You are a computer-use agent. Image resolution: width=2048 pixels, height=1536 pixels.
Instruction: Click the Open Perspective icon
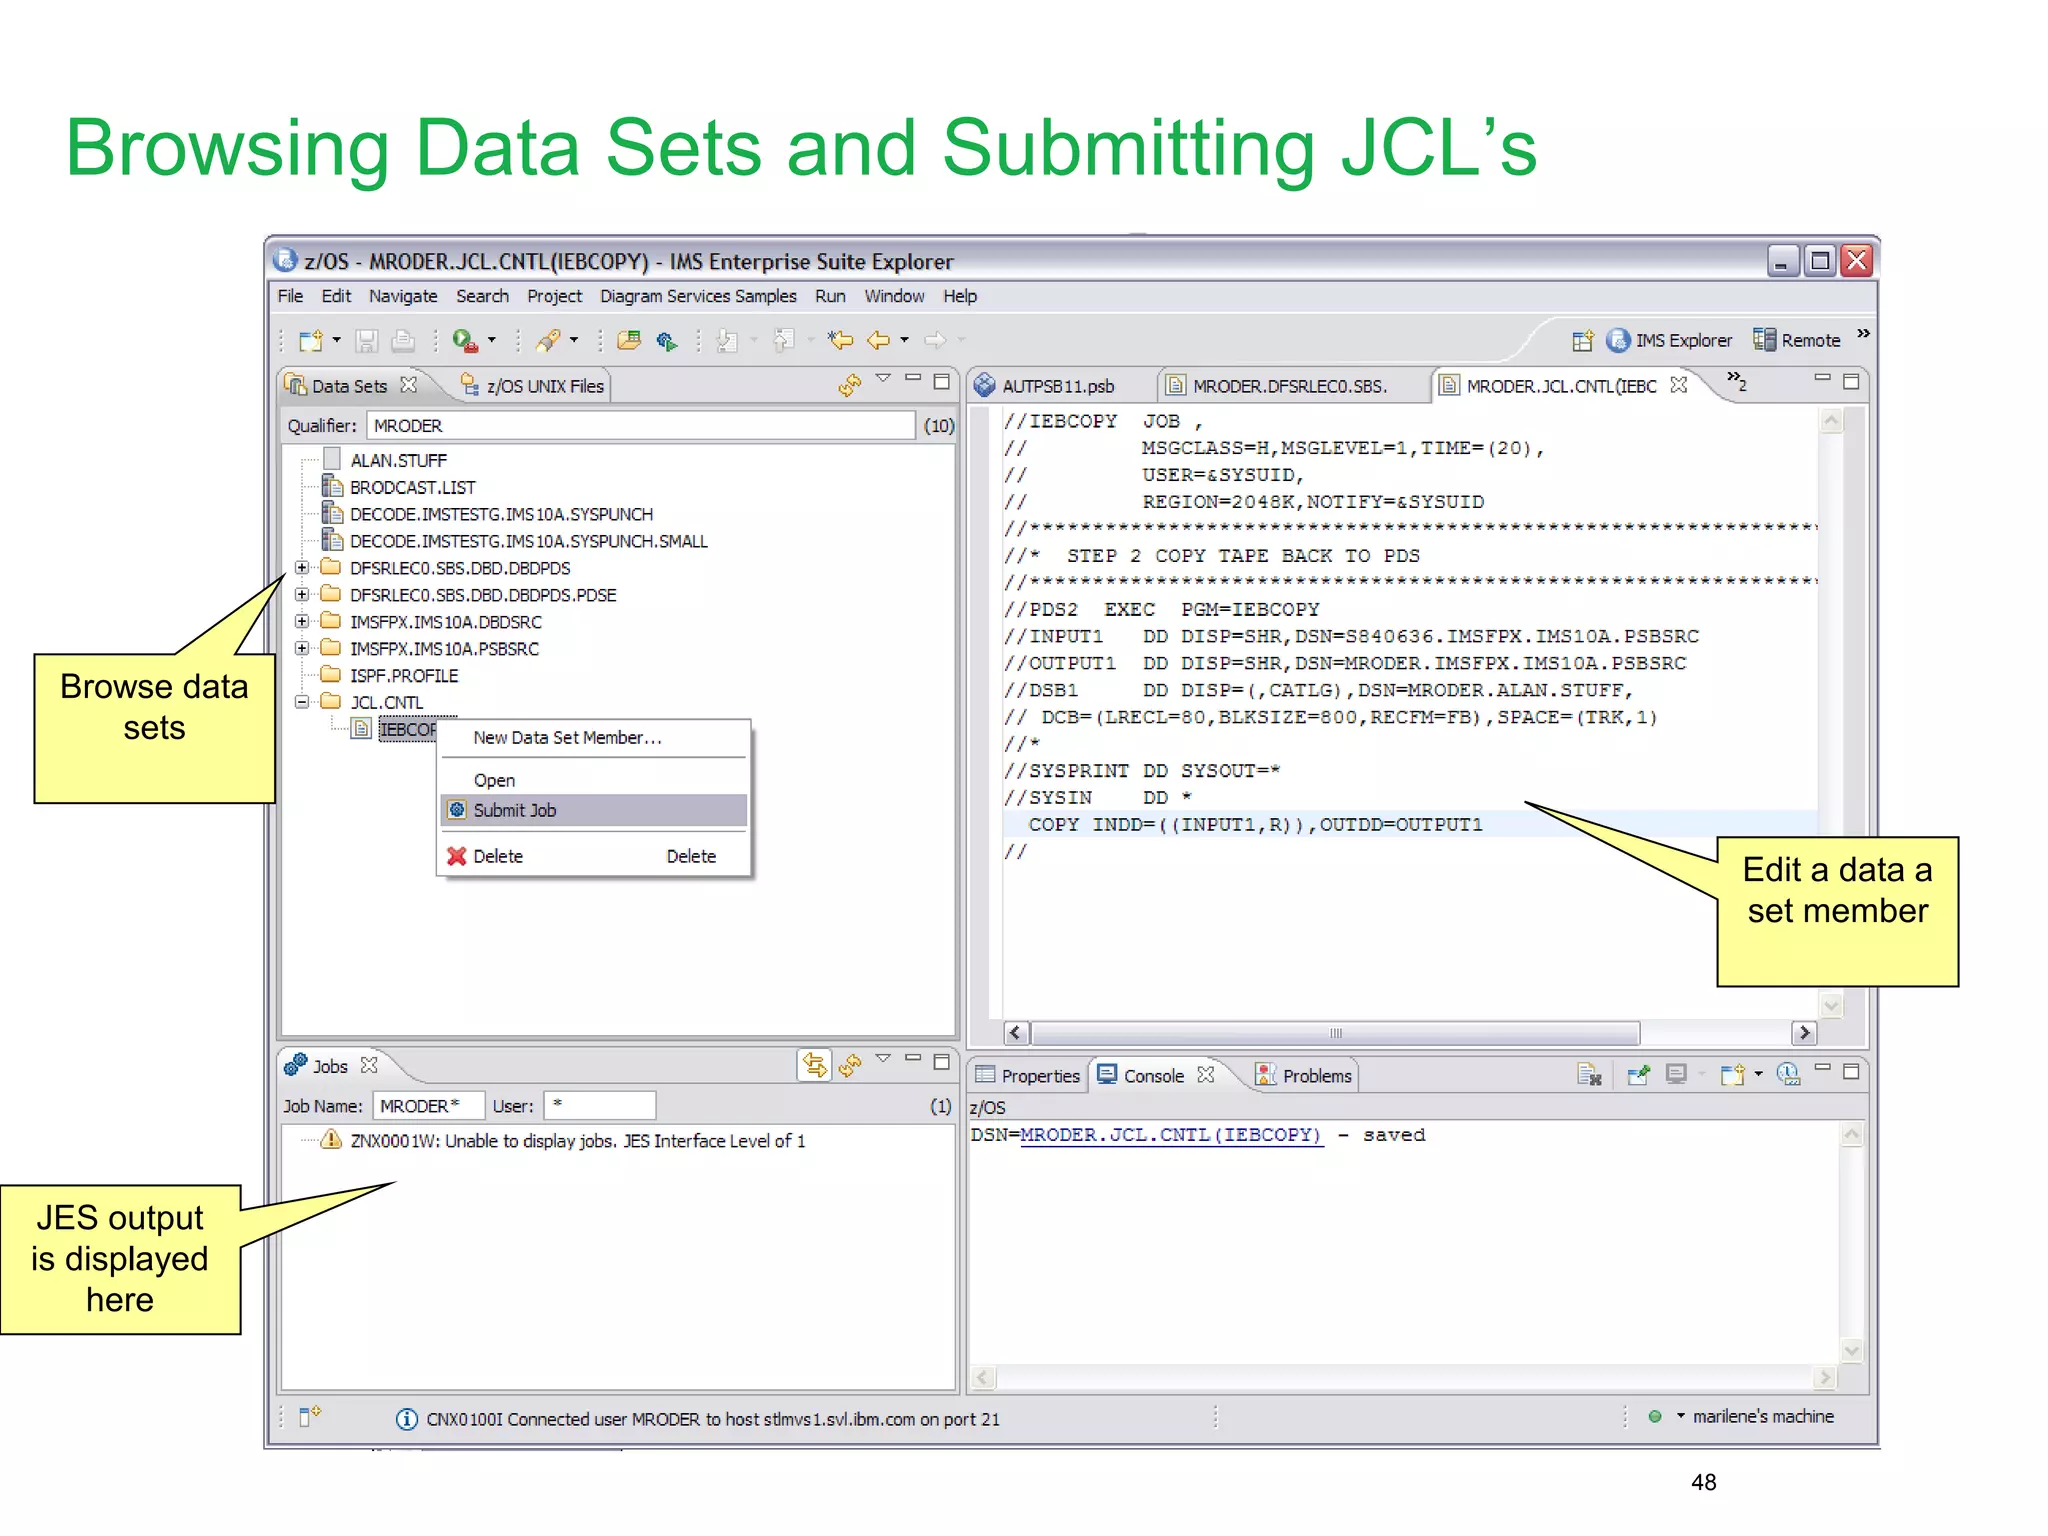coord(1582,341)
